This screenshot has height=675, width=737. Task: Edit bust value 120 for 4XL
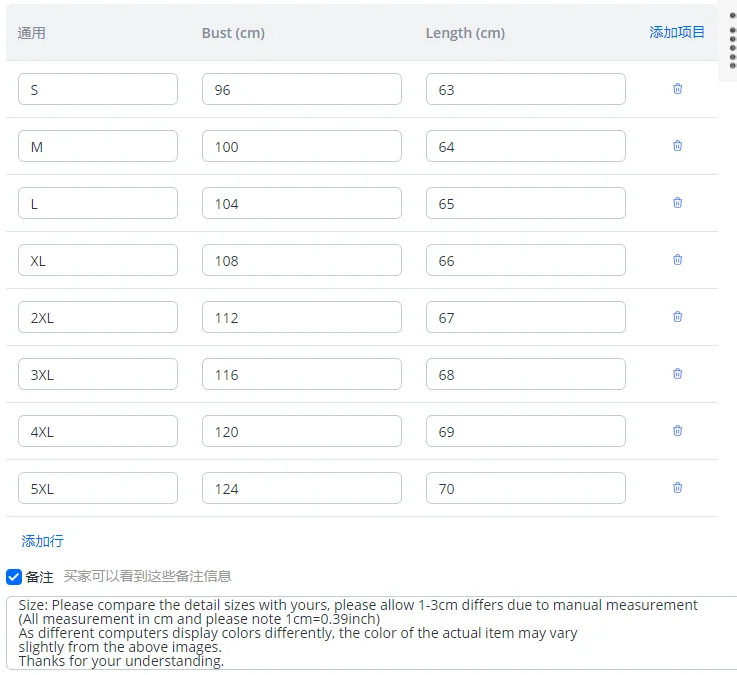pos(302,431)
